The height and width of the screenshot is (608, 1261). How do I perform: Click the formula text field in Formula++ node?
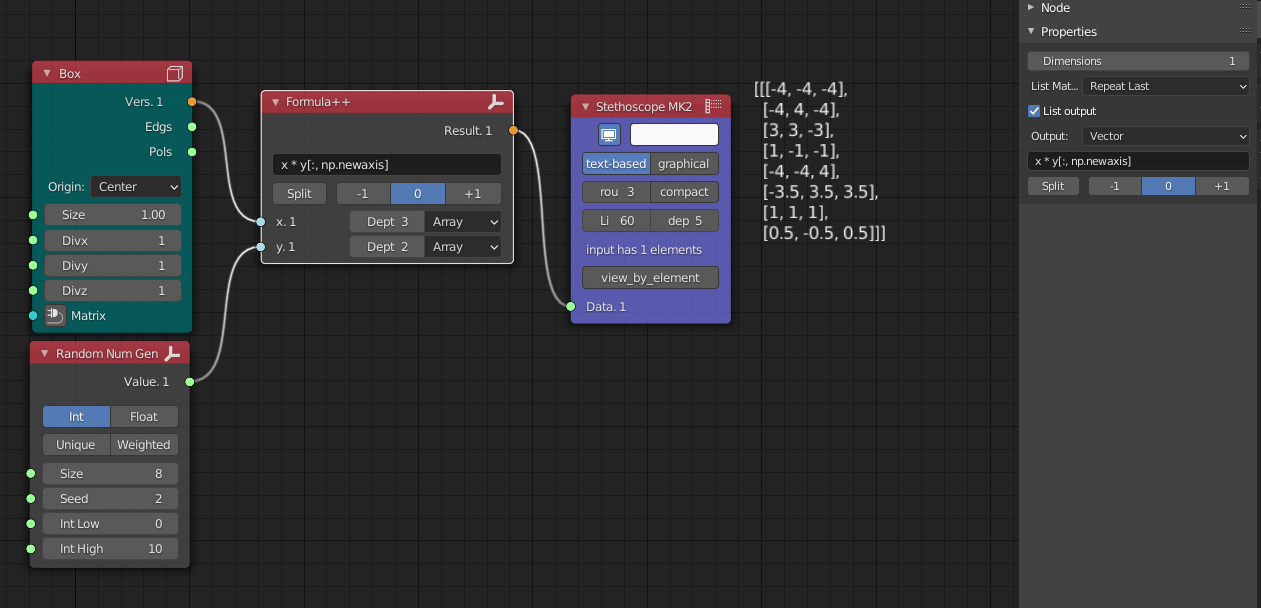[387, 164]
